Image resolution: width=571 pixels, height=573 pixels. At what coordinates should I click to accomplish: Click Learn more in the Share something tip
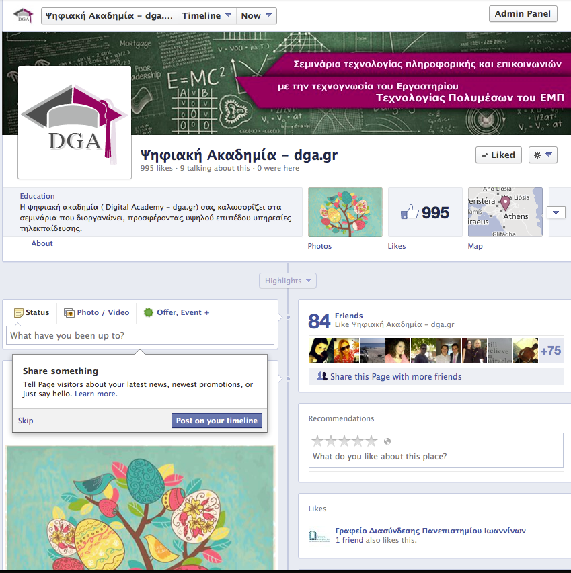(96, 394)
